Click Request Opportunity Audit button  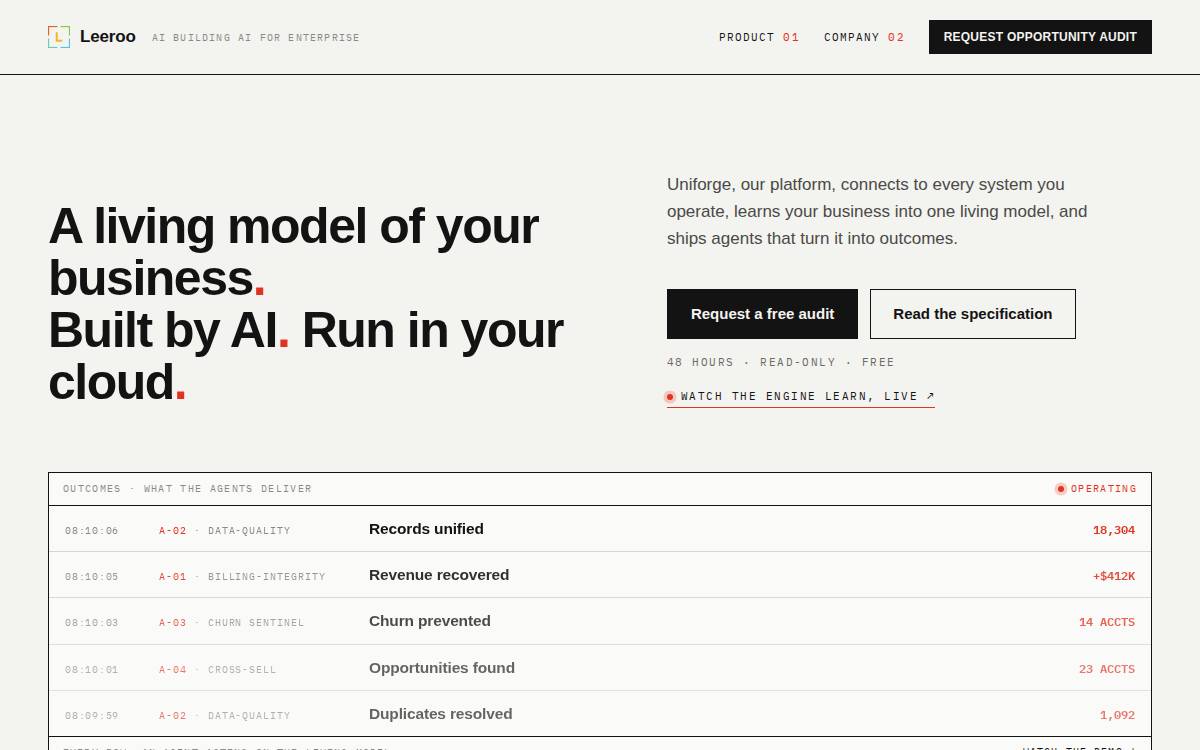click(x=1040, y=37)
